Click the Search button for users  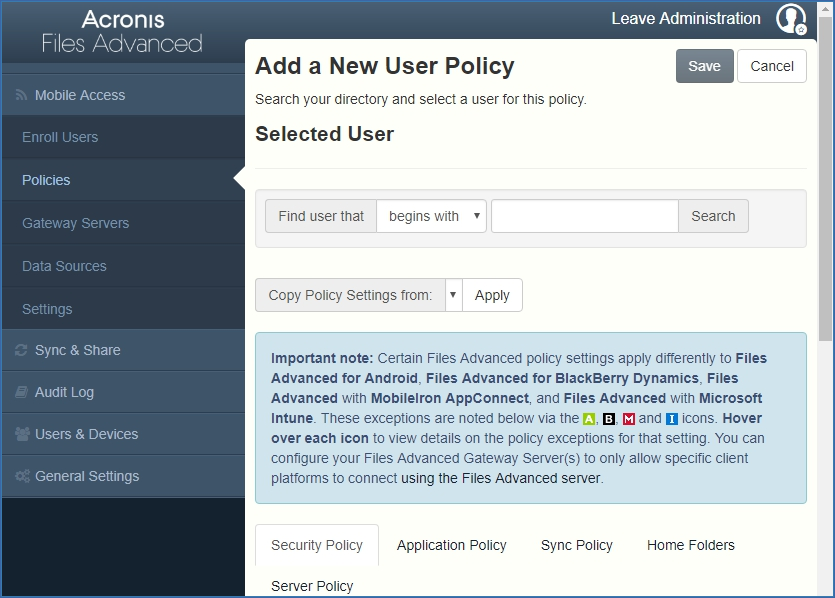click(x=713, y=216)
